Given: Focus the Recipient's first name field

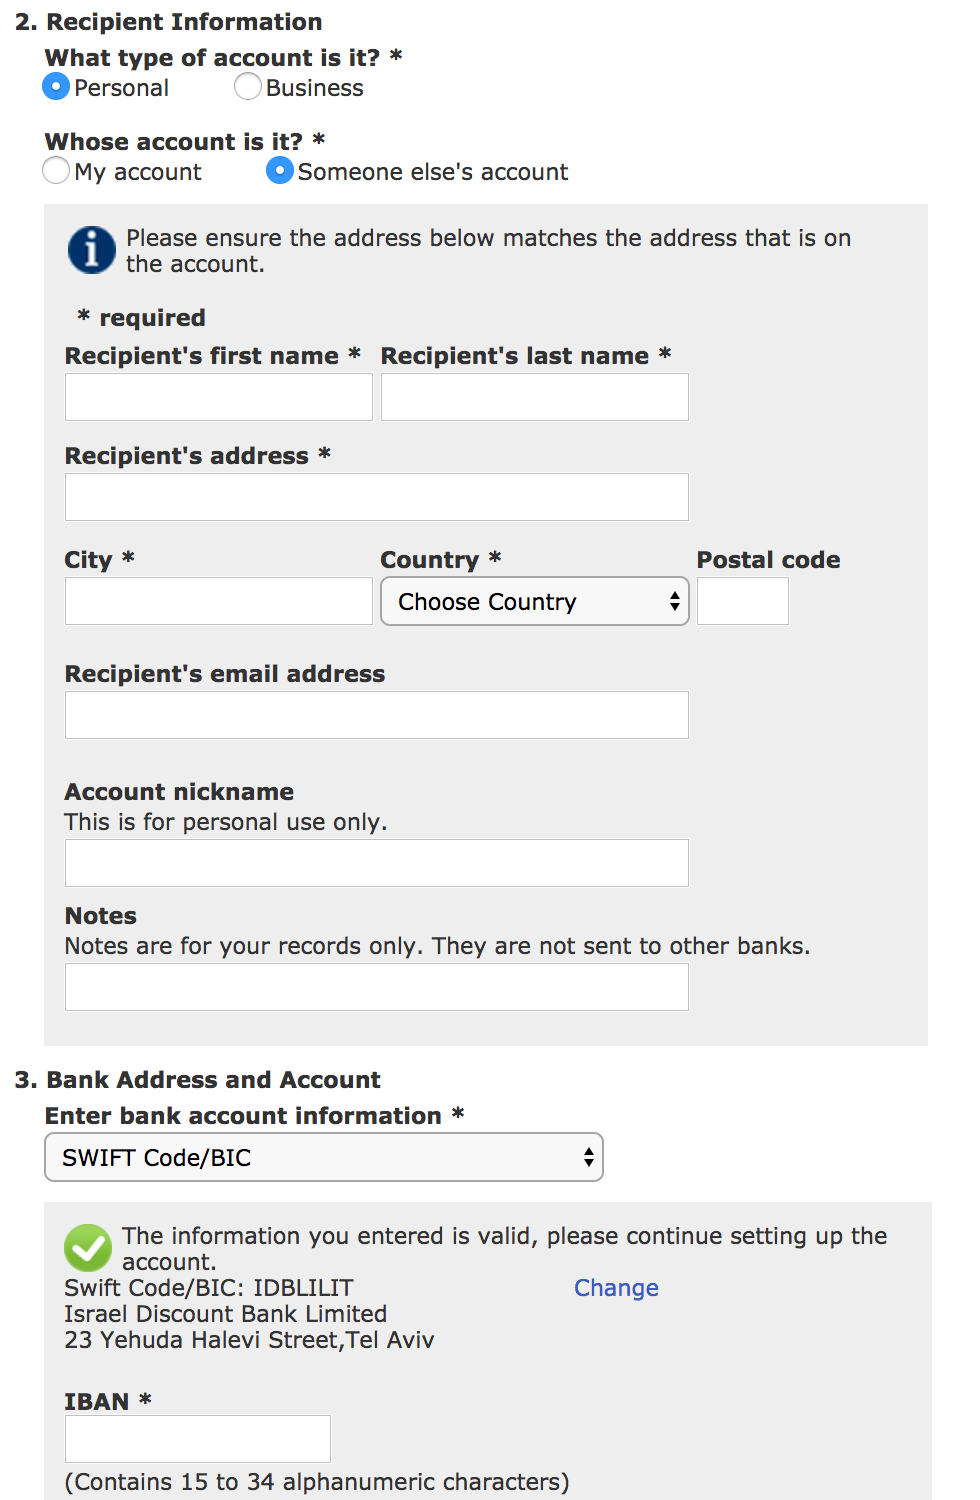Looking at the screenshot, I should (219, 397).
